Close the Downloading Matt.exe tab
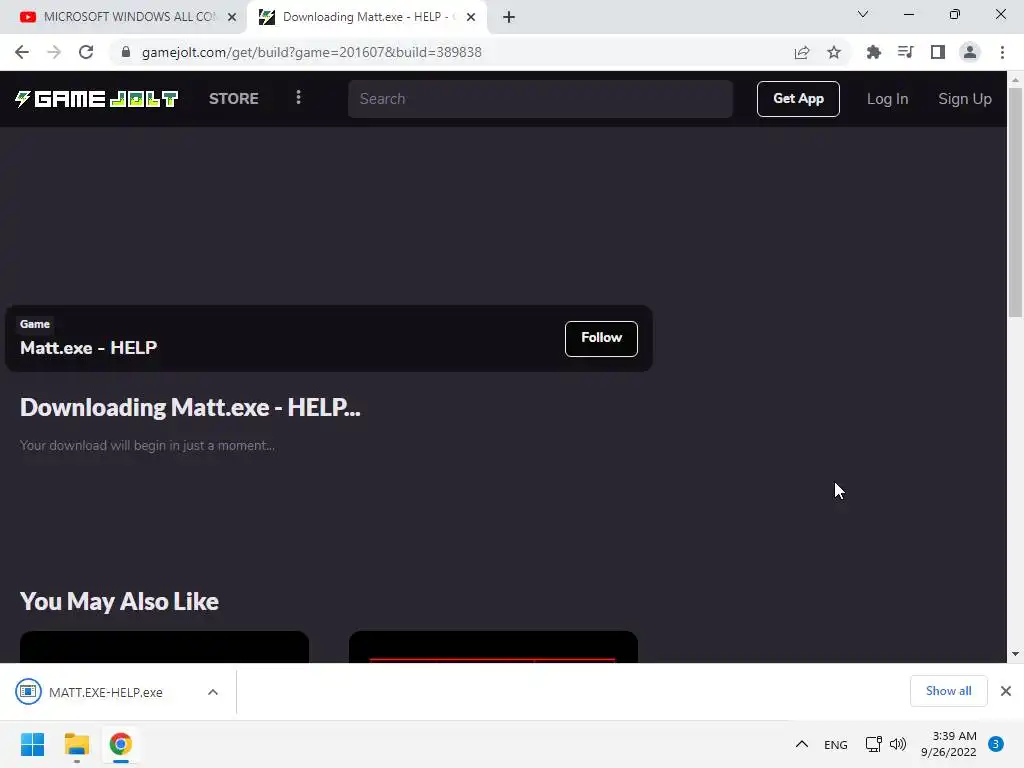The height and width of the screenshot is (768, 1024). coord(471,17)
